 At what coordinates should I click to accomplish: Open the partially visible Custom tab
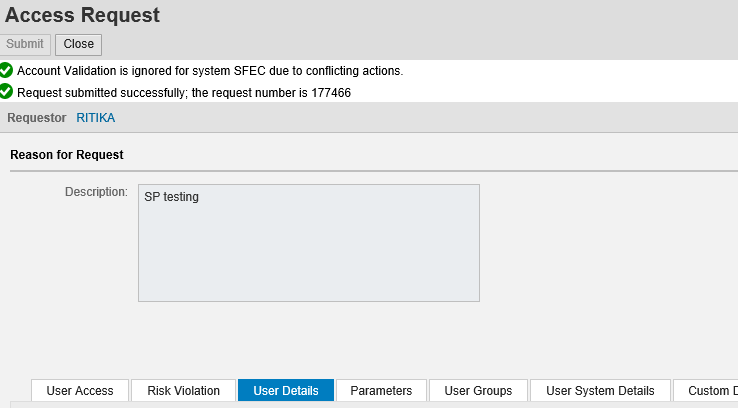pyautogui.click(x=706, y=391)
